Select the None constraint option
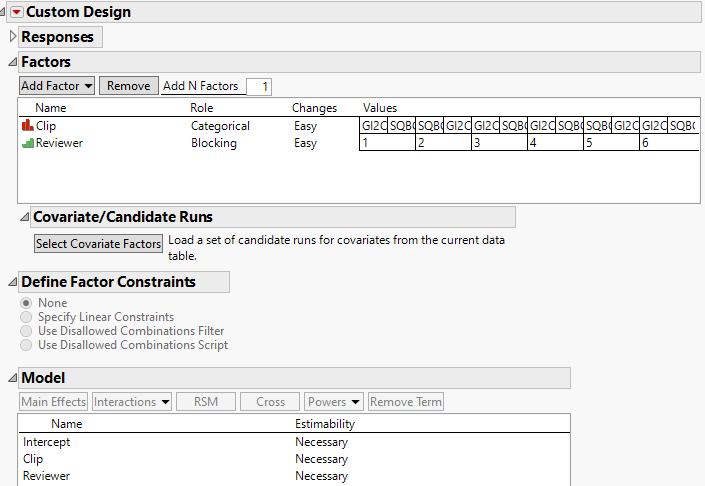The image size is (705, 486). (x=27, y=303)
